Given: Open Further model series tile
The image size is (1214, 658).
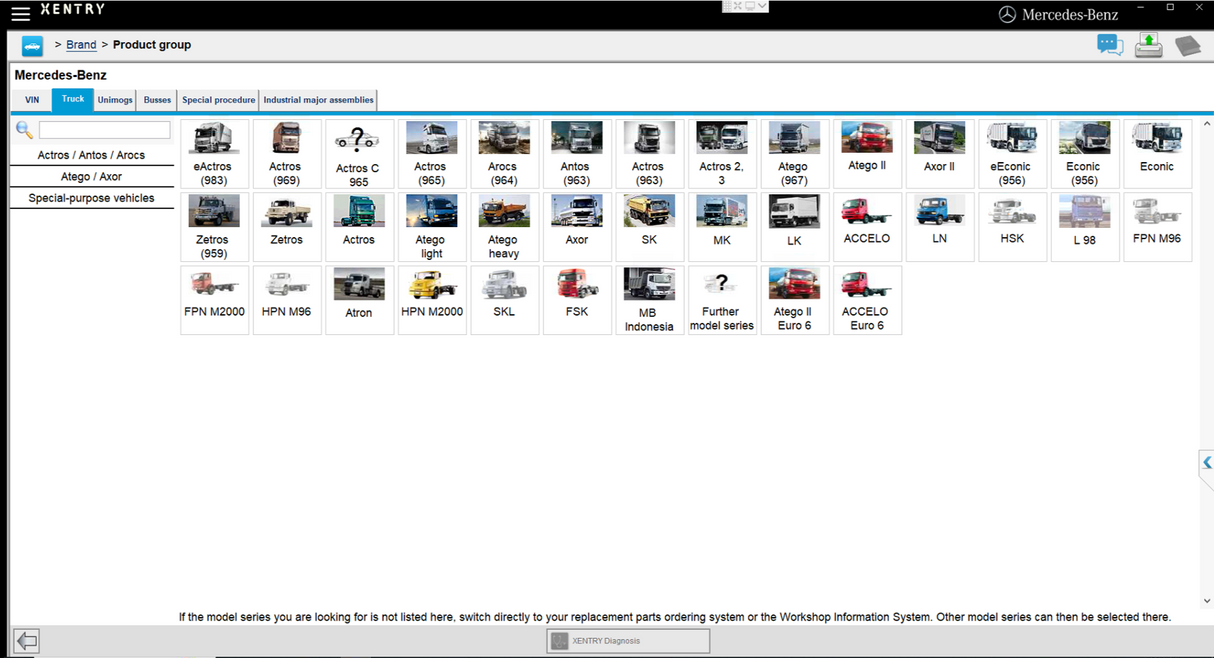Looking at the screenshot, I should point(720,300).
